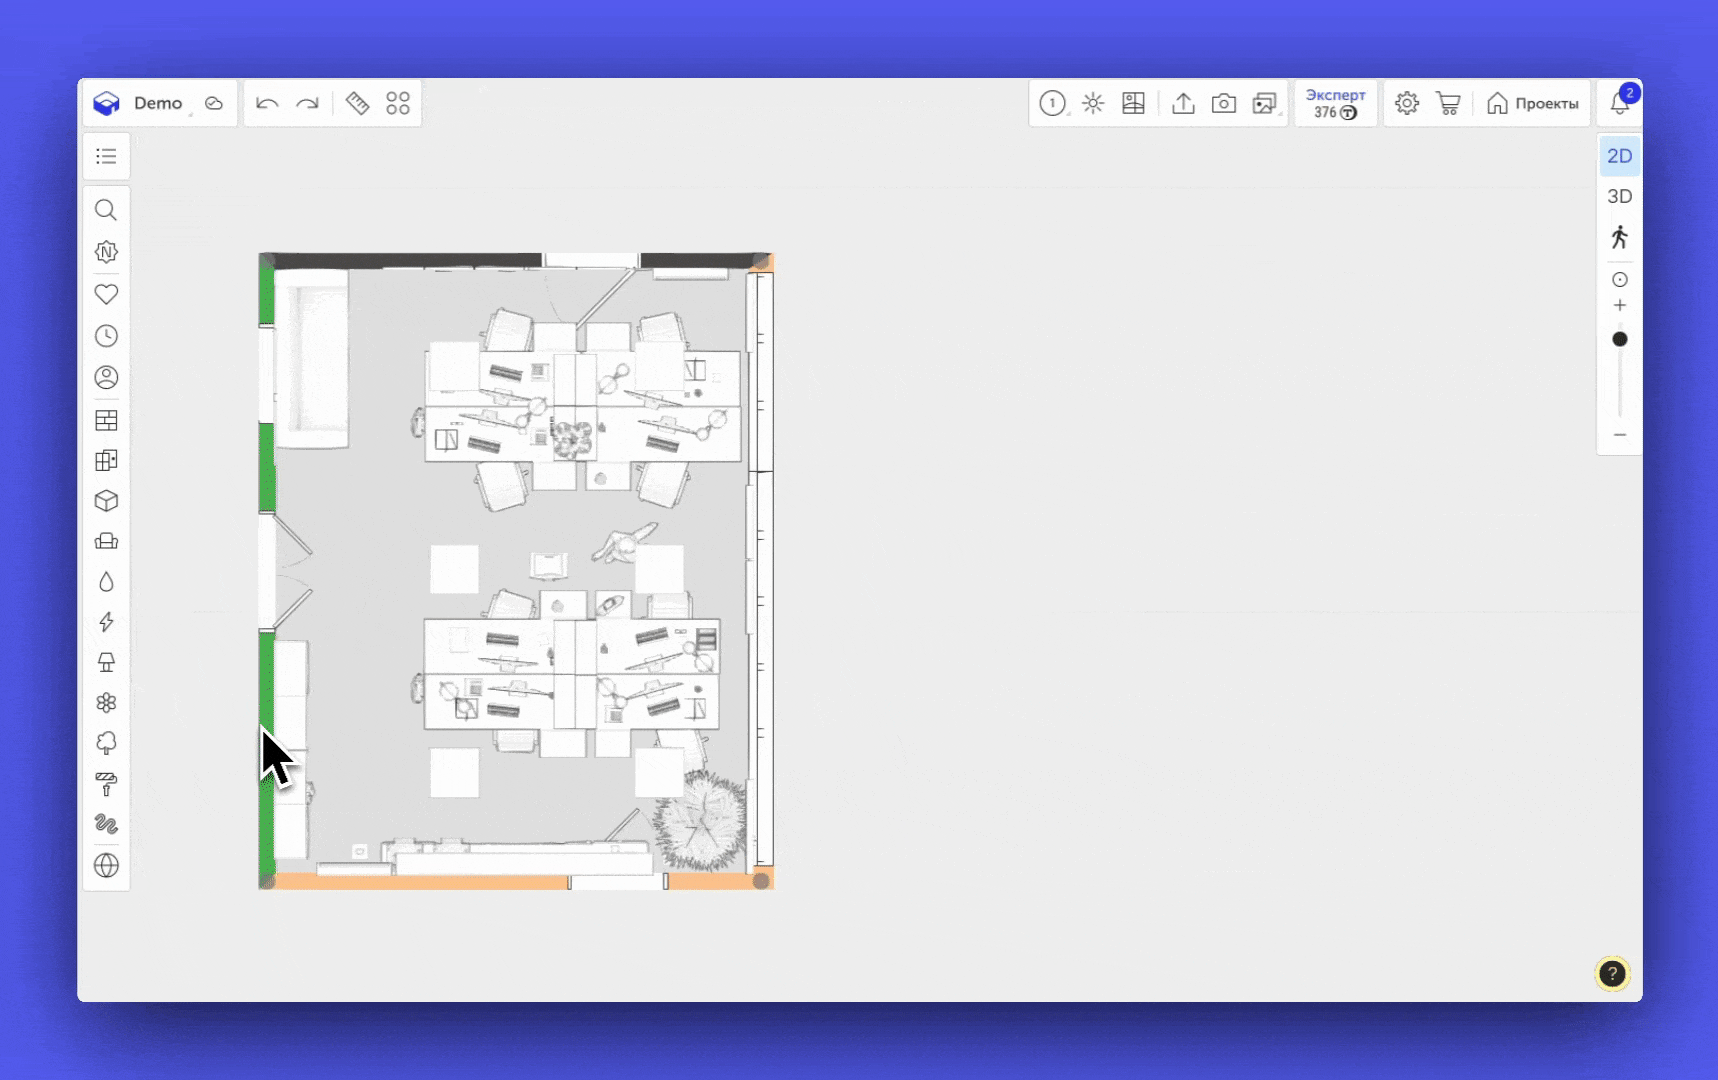Open notifications bell with badge

coord(1621,102)
